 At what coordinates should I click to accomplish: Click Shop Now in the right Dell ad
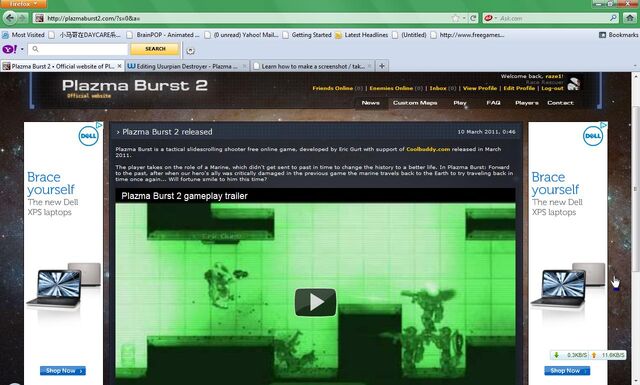click(567, 371)
